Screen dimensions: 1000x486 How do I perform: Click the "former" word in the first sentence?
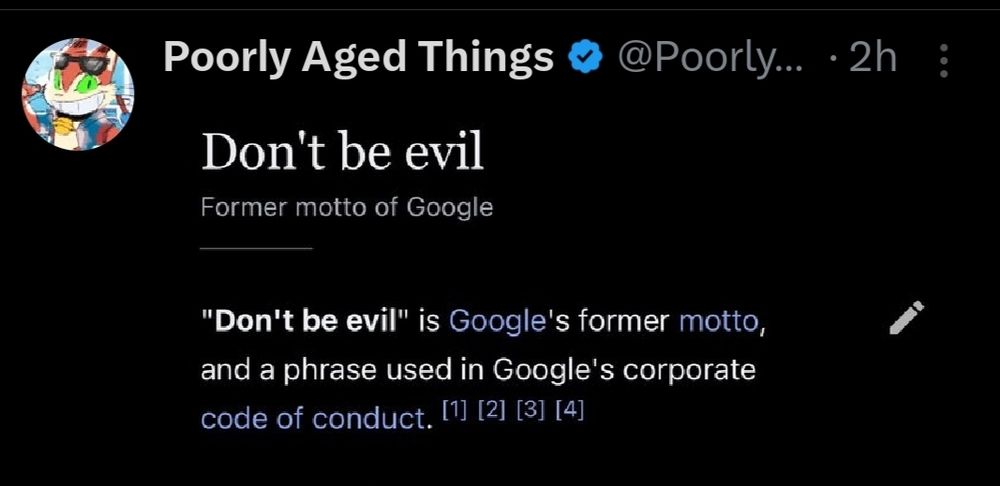pyautogui.click(x=625, y=321)
